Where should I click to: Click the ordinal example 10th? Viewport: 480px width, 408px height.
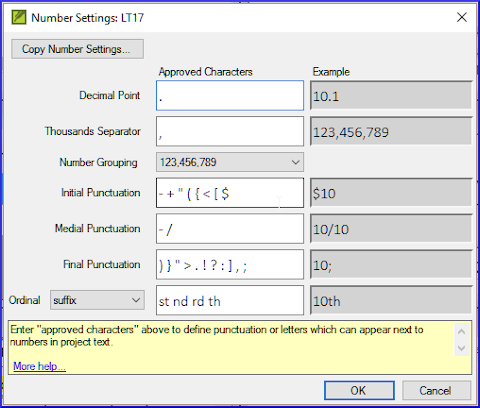[x=391, y=300]
